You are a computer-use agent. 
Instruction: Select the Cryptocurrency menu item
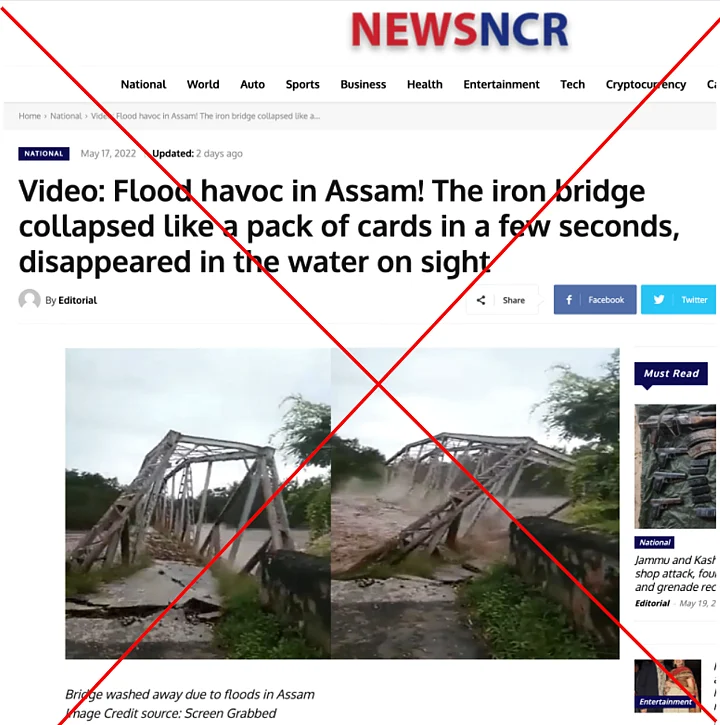point(646,84)
